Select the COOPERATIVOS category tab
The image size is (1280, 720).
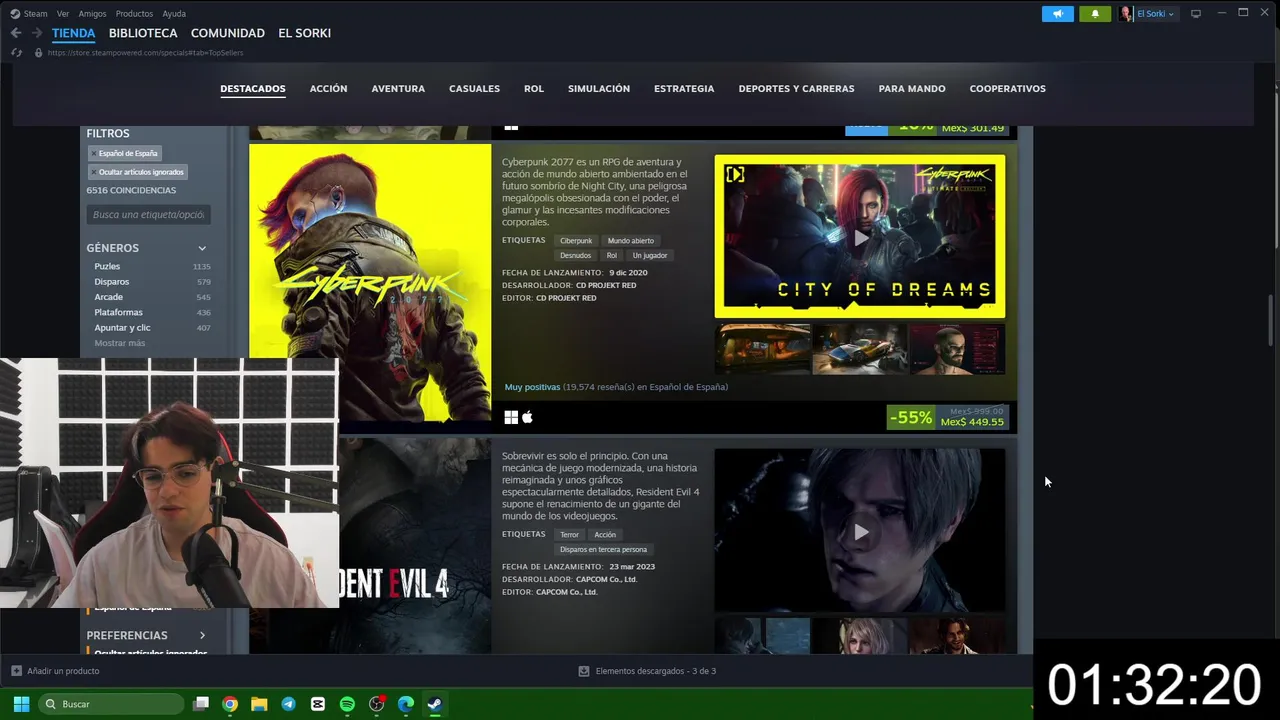(x=1007, y=89)
